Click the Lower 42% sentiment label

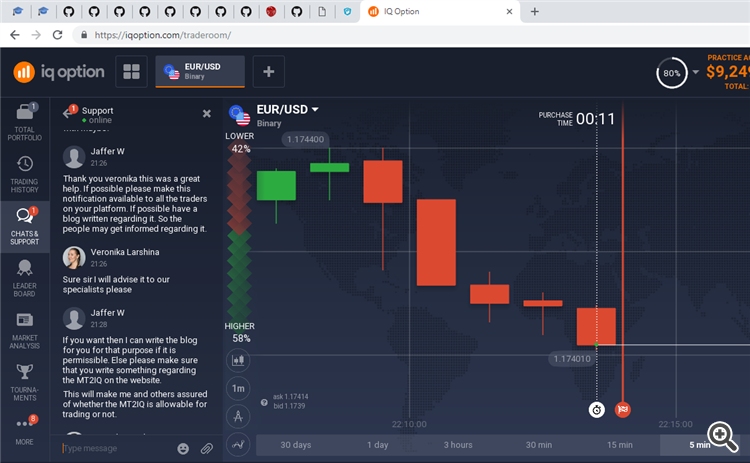[240, 143]
